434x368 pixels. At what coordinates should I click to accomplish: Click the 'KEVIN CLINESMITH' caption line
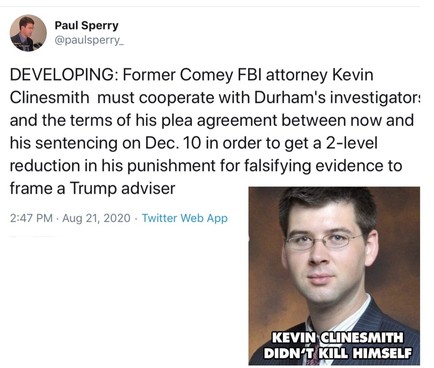337,337
